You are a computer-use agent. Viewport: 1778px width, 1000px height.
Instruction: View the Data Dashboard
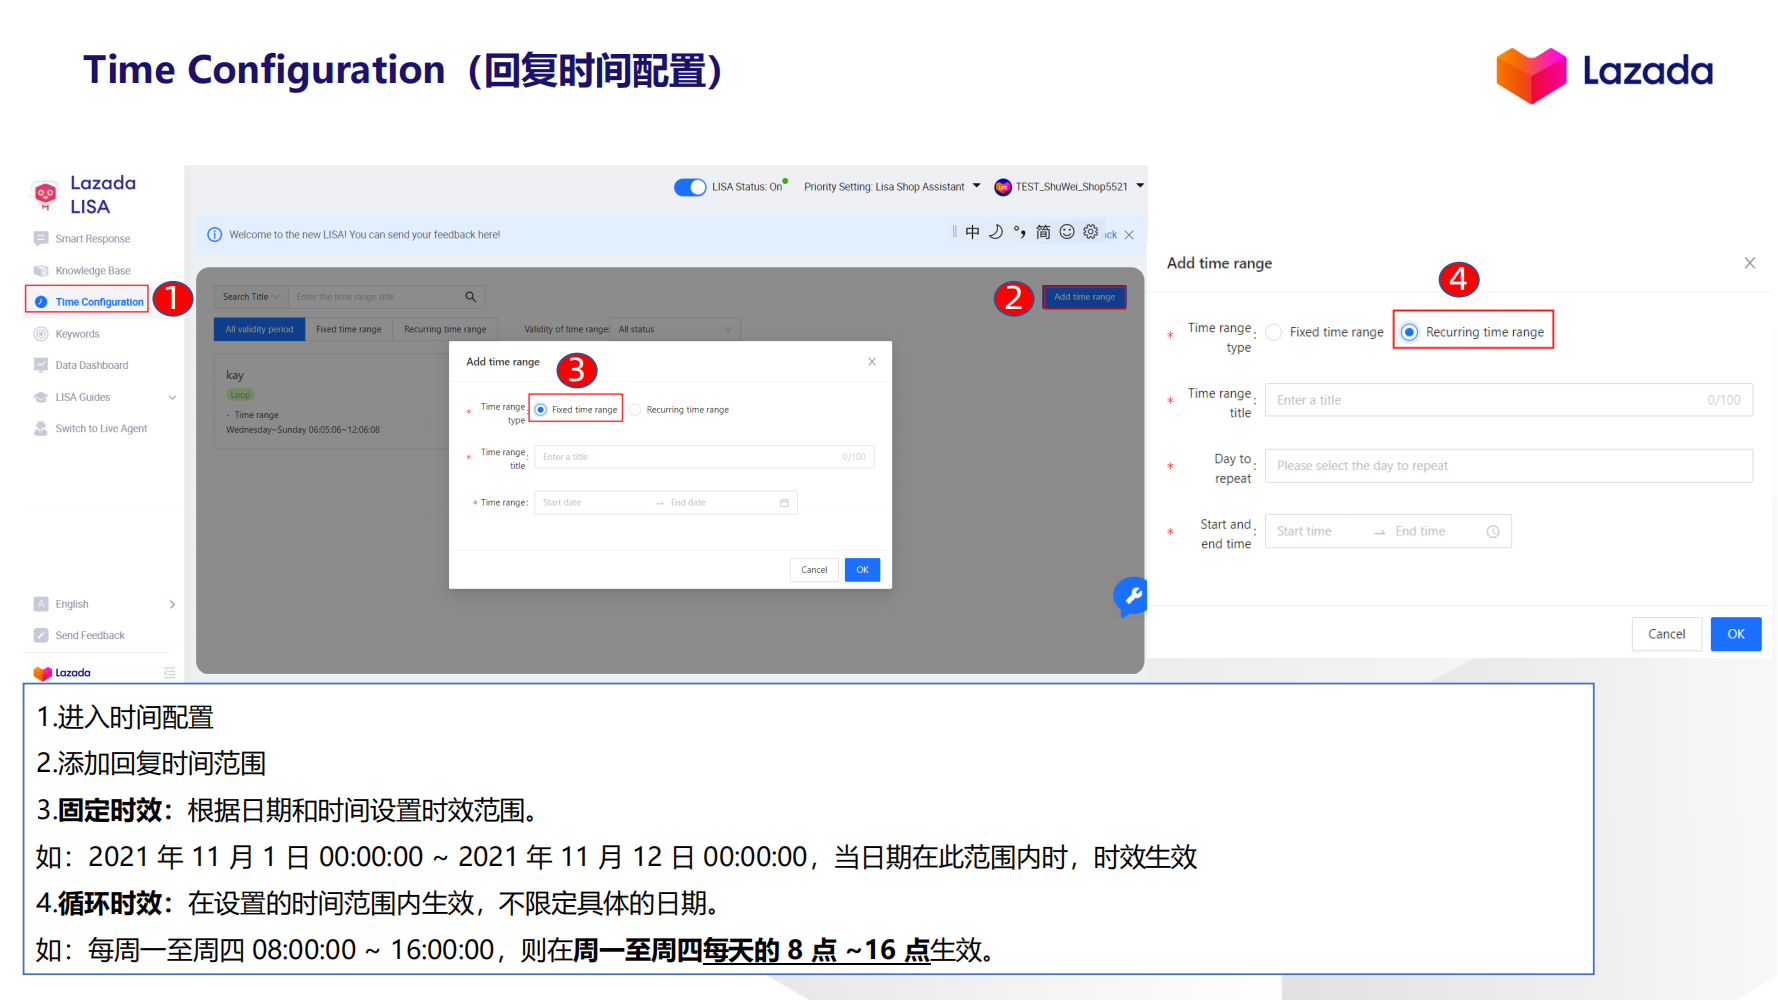click(x=90, y=364)
